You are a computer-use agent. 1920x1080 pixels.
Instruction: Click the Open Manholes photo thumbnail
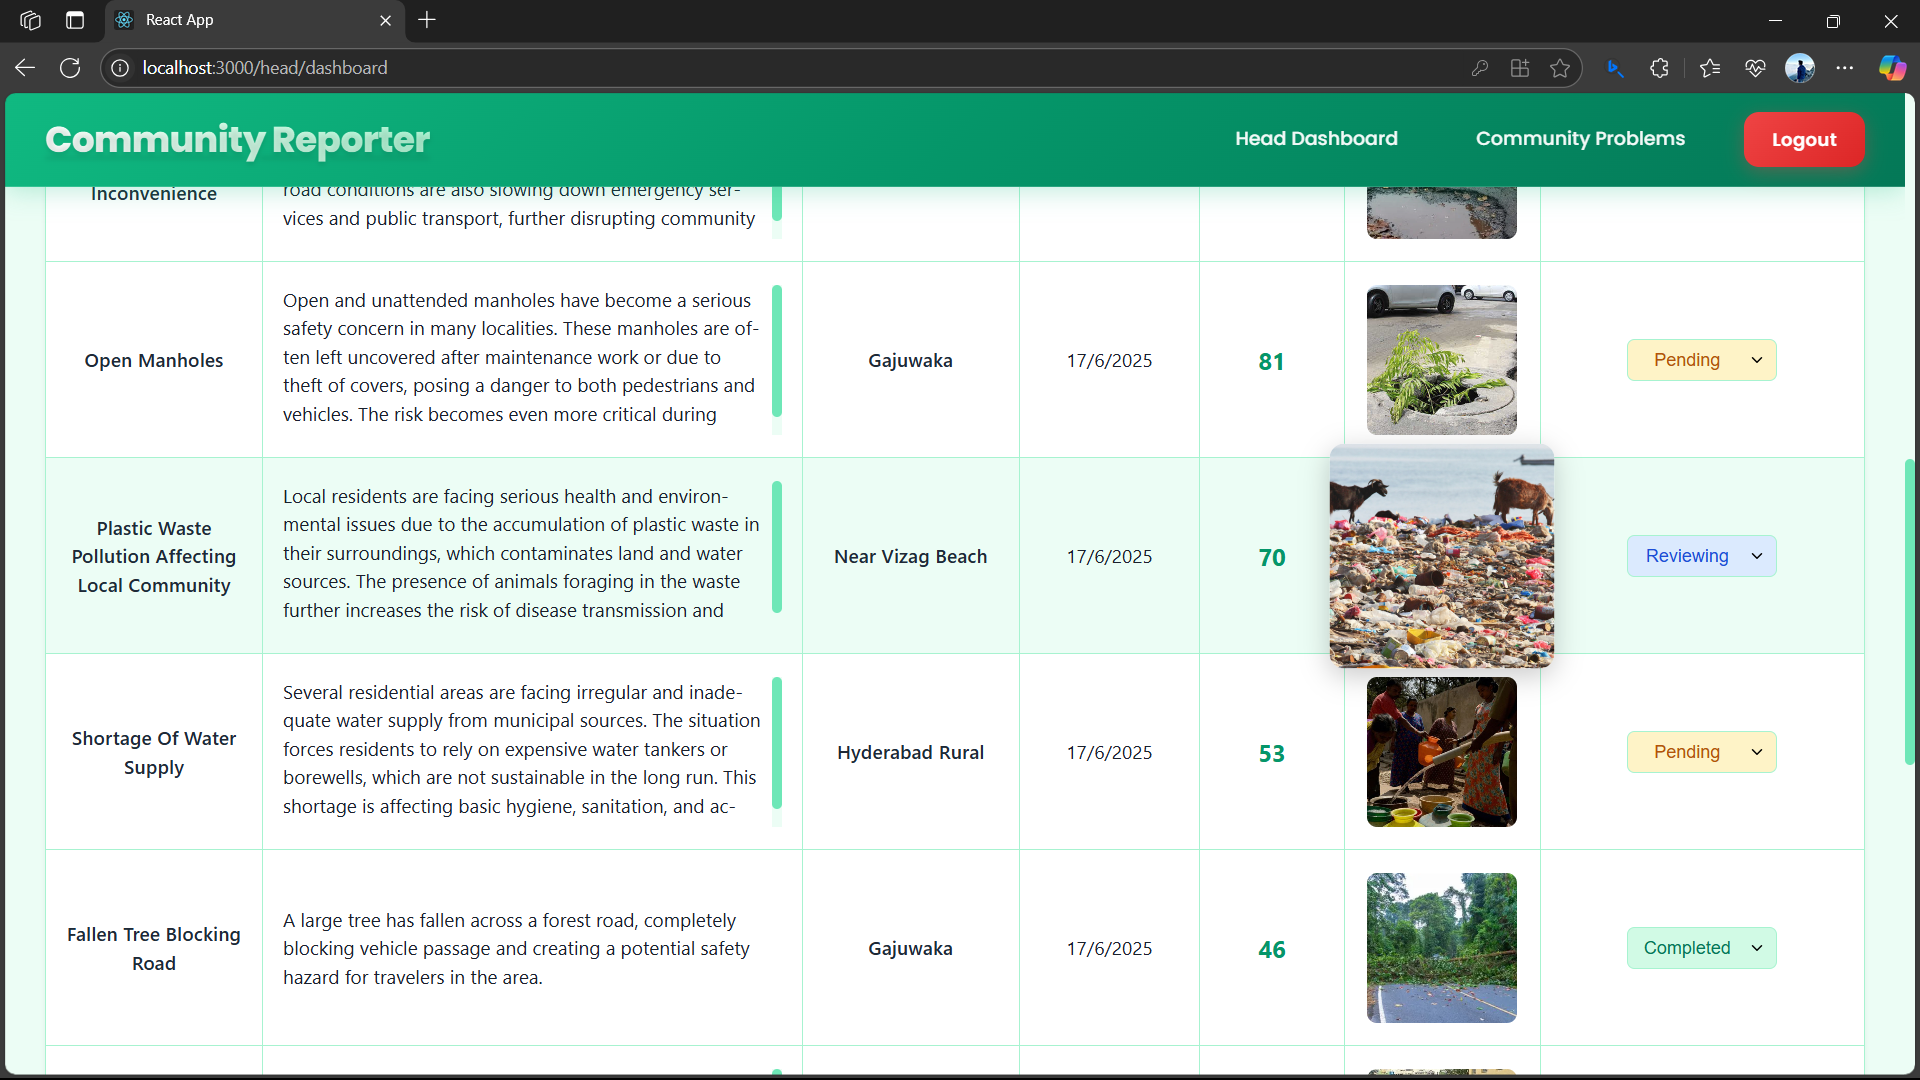click(1441, 360)
